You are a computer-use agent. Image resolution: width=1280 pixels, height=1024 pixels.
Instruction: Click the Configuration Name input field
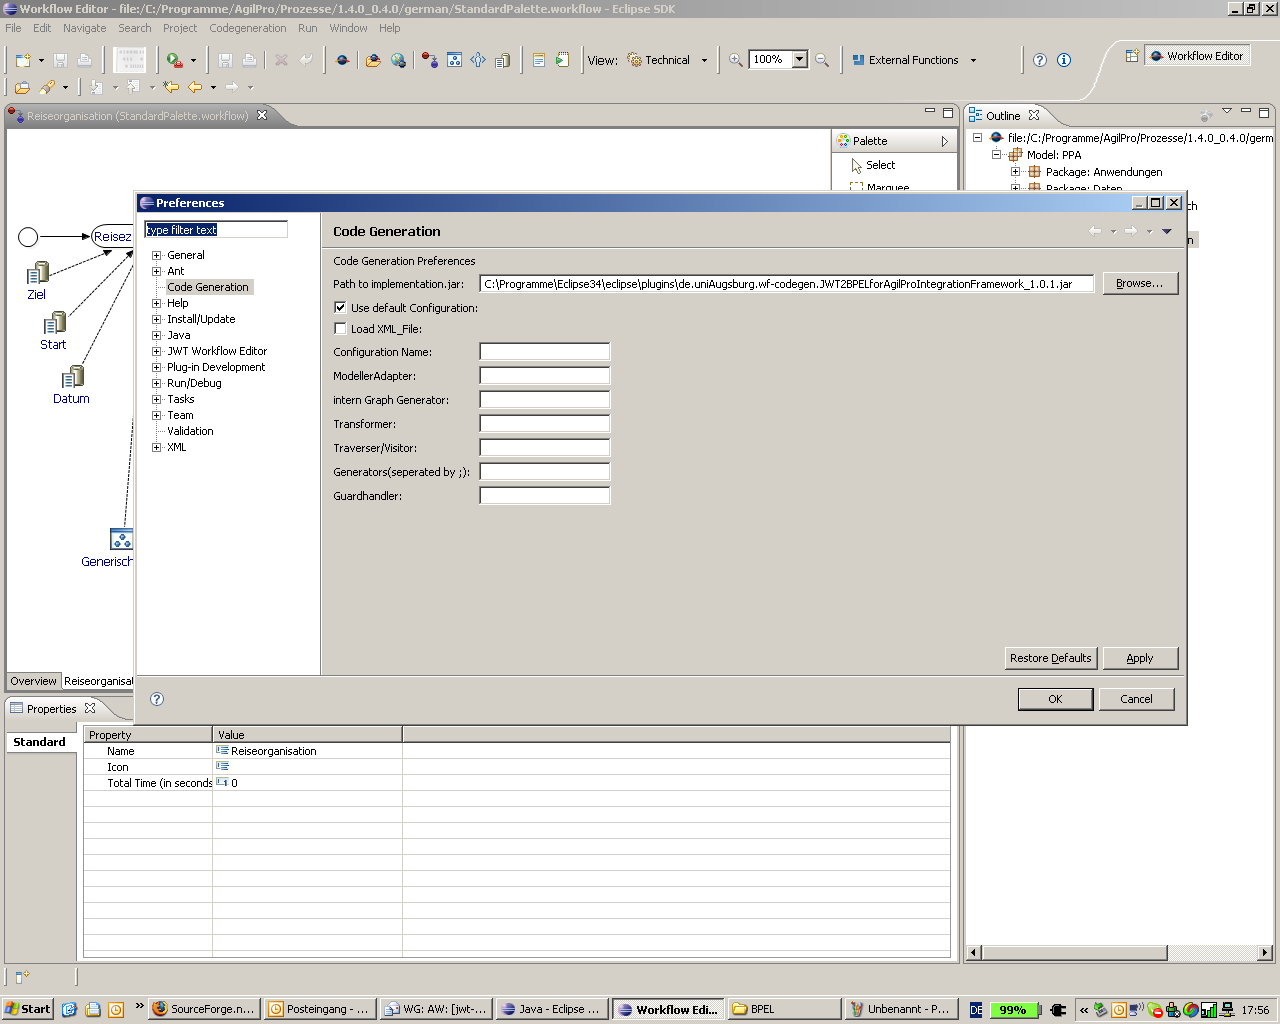(x=544, y=352)
